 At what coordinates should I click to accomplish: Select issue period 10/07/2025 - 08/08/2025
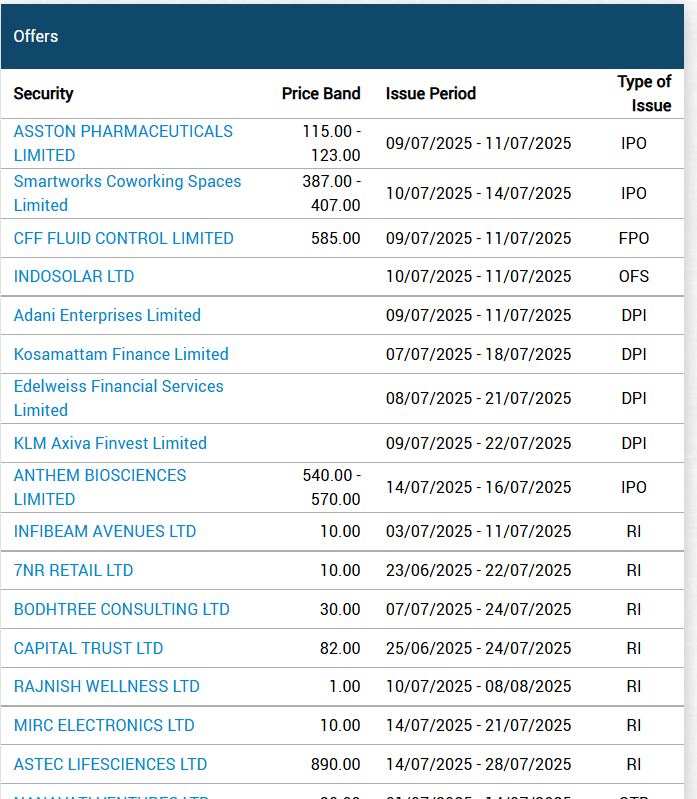(x=478, y=686)
